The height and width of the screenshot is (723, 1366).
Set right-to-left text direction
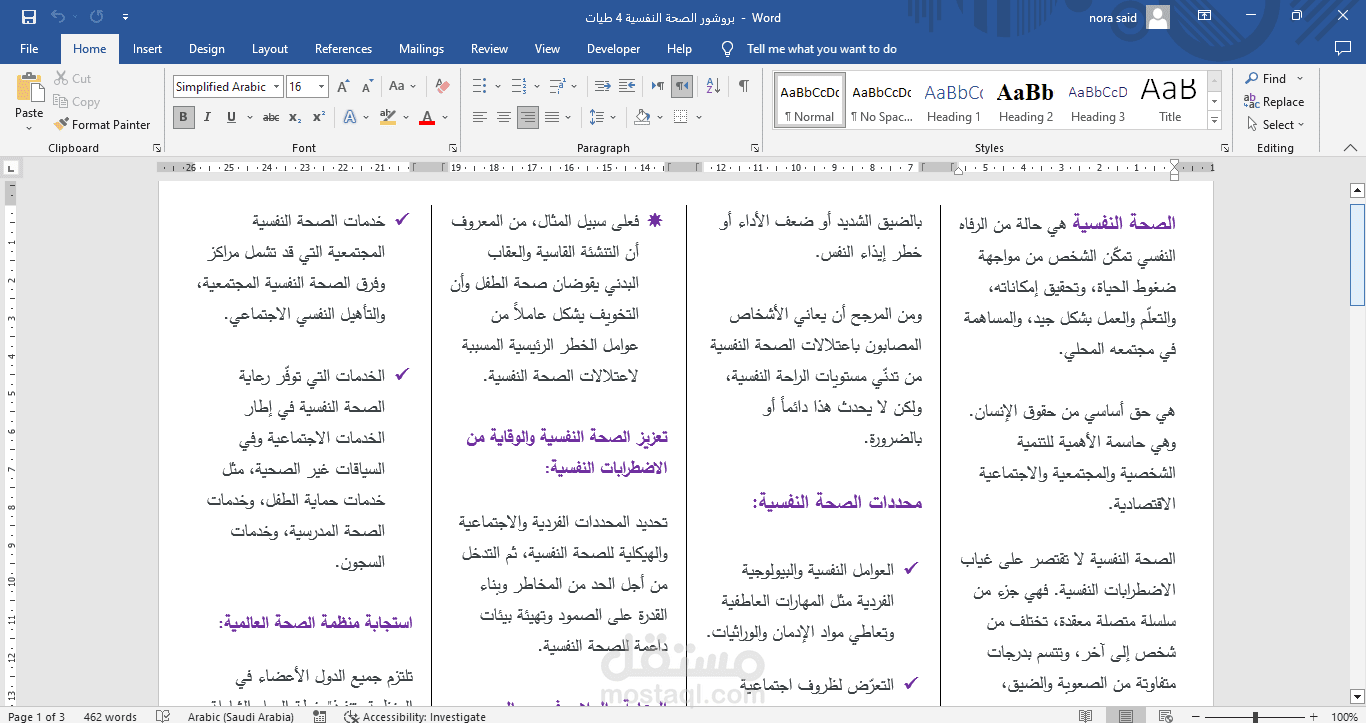pyautogui.click(x=682, y=87)
